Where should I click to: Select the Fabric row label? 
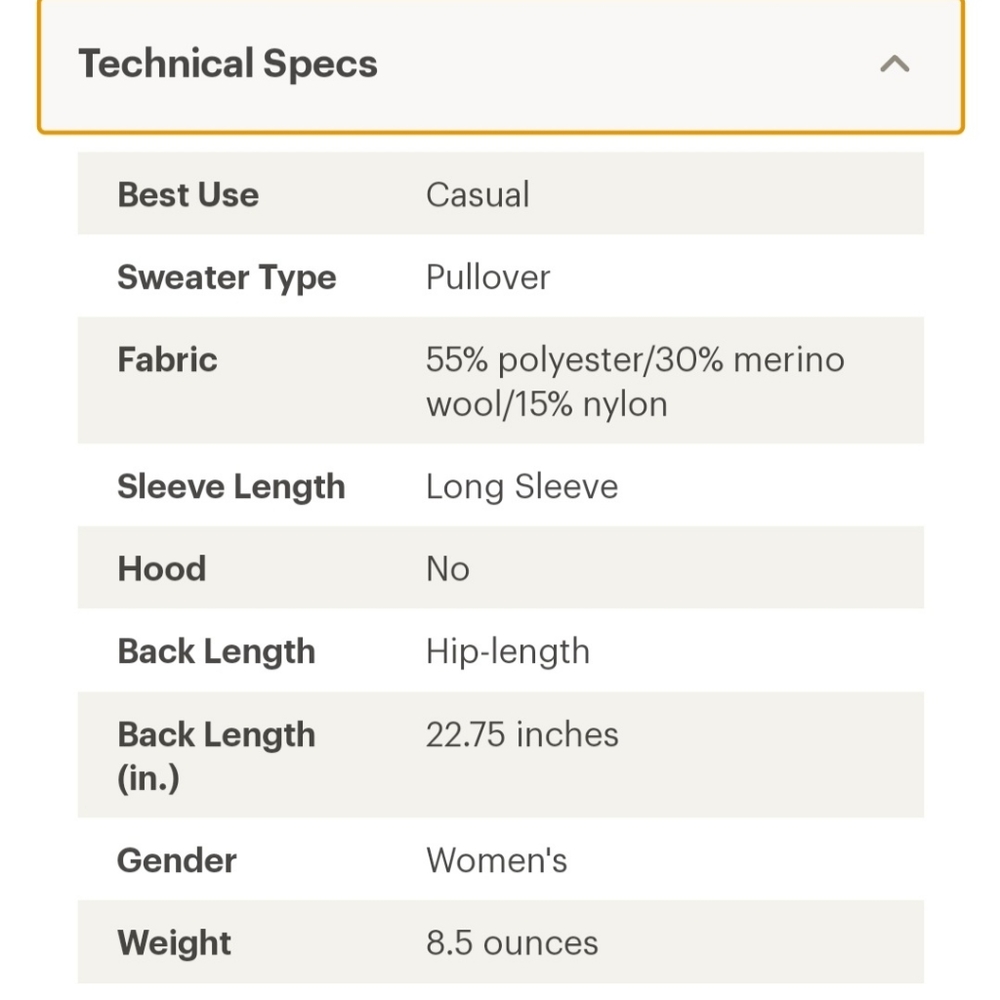point(167,359)
